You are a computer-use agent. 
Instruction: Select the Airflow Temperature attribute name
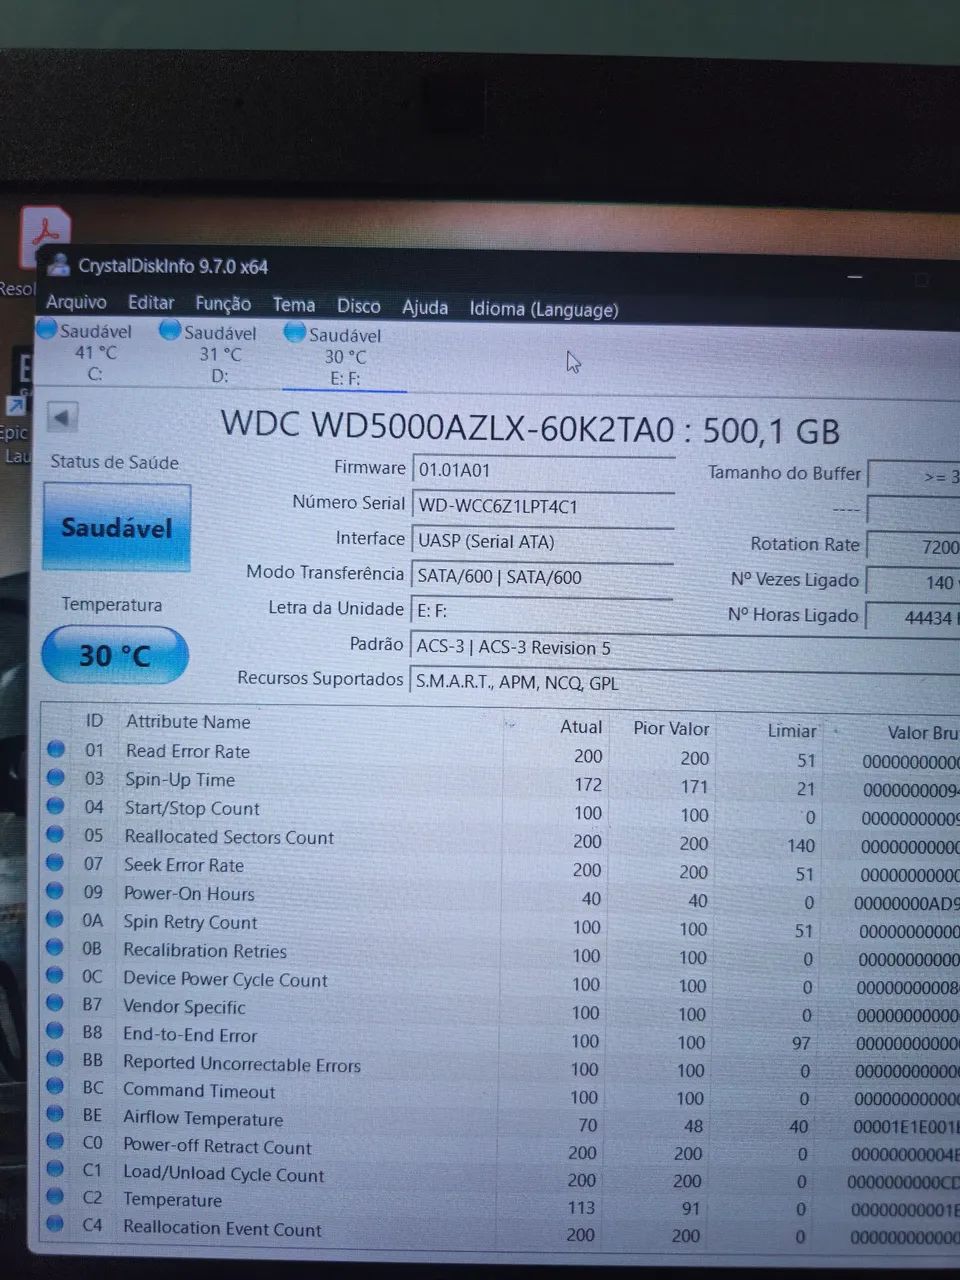[x=203, y=1118]
